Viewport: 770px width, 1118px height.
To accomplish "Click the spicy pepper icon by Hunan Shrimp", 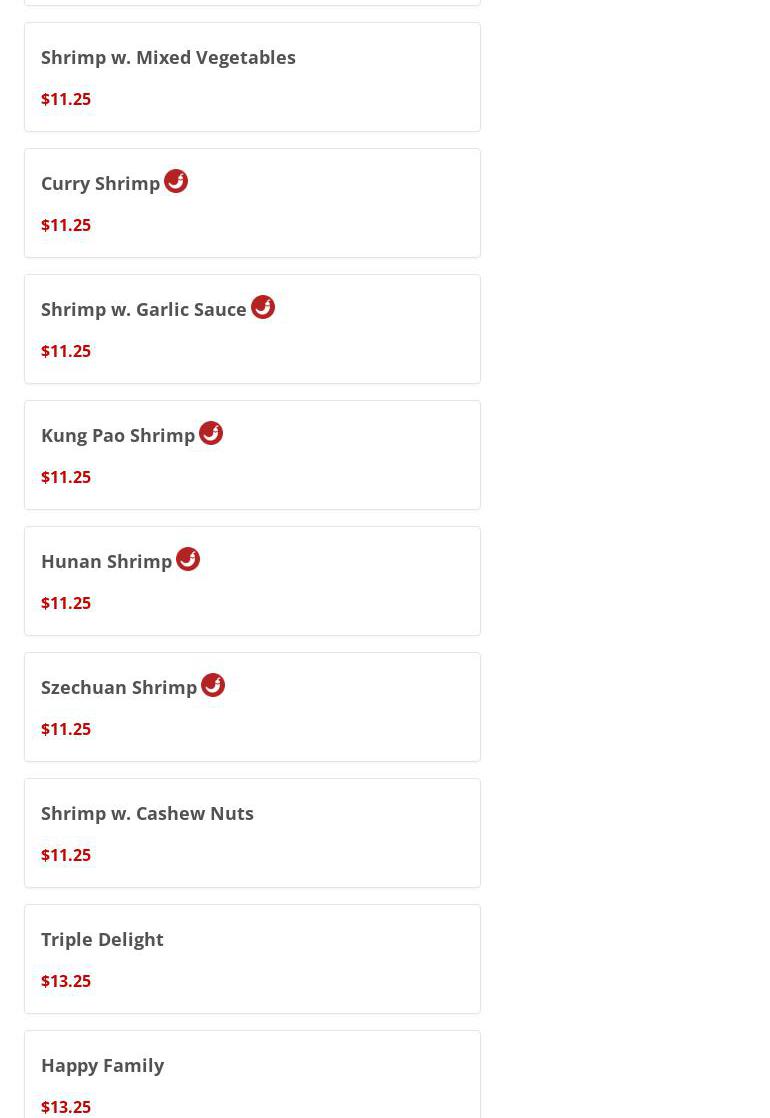I will [x=188, y=559].
